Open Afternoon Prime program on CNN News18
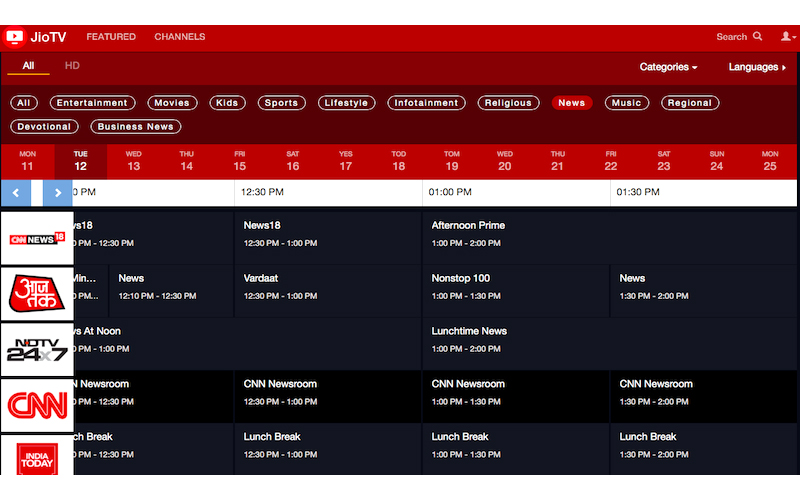The height and width of the screenshot is (500, 800). click(x=609, y=238)
